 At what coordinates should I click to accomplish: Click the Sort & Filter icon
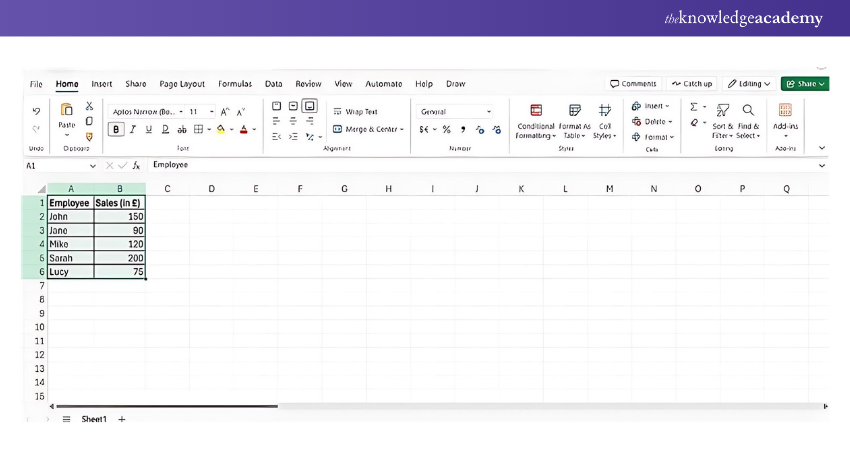tap(722, 110)
